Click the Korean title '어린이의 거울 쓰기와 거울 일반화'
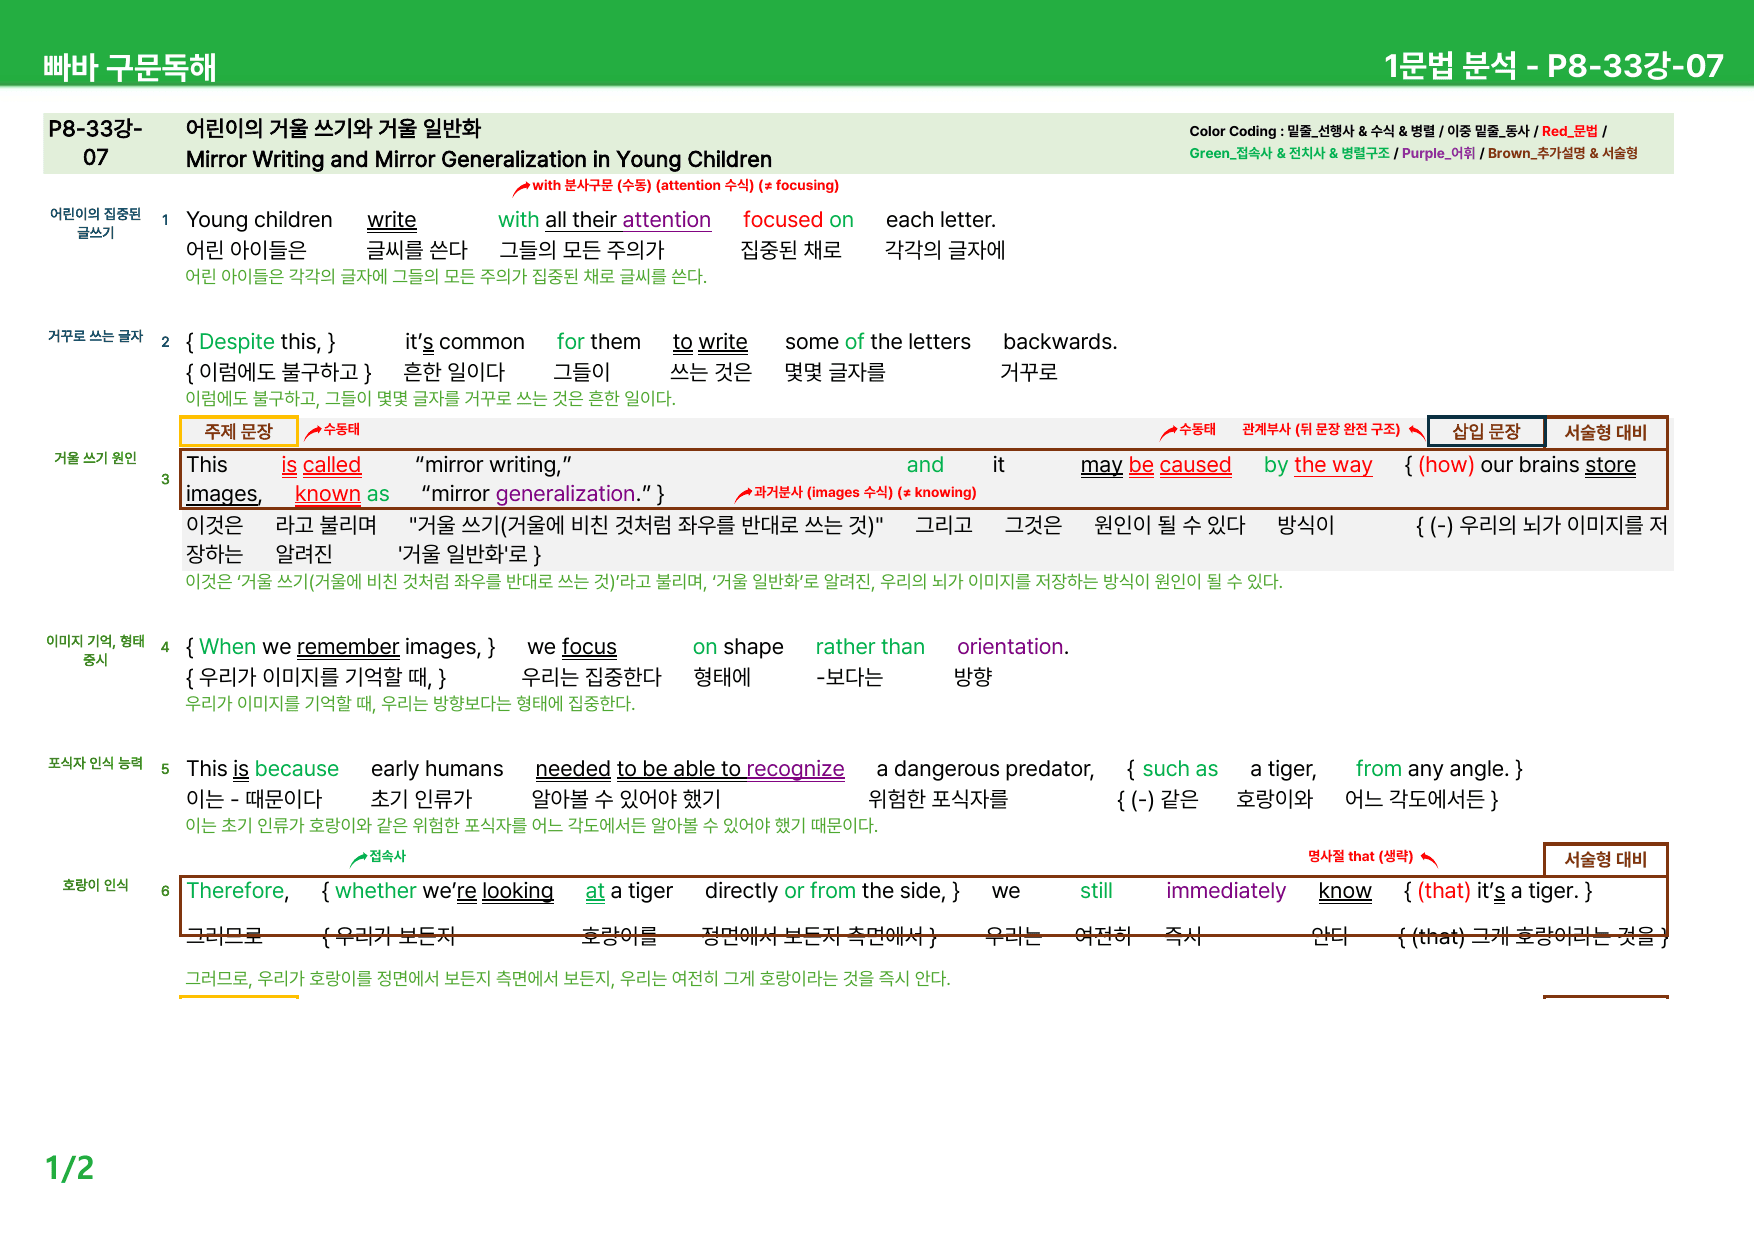Viewport: 1754px width, 1241px height. click(333, 128)
